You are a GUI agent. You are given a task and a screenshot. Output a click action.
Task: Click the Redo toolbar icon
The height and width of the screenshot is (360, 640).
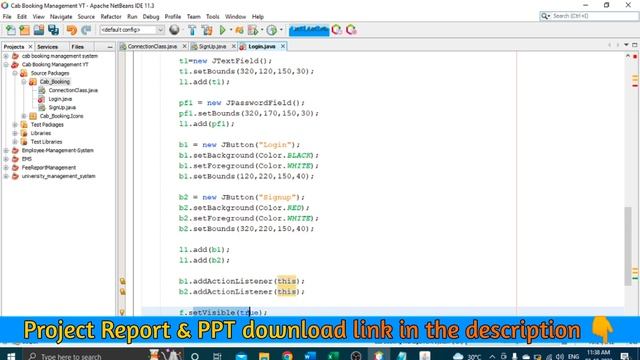86,30
